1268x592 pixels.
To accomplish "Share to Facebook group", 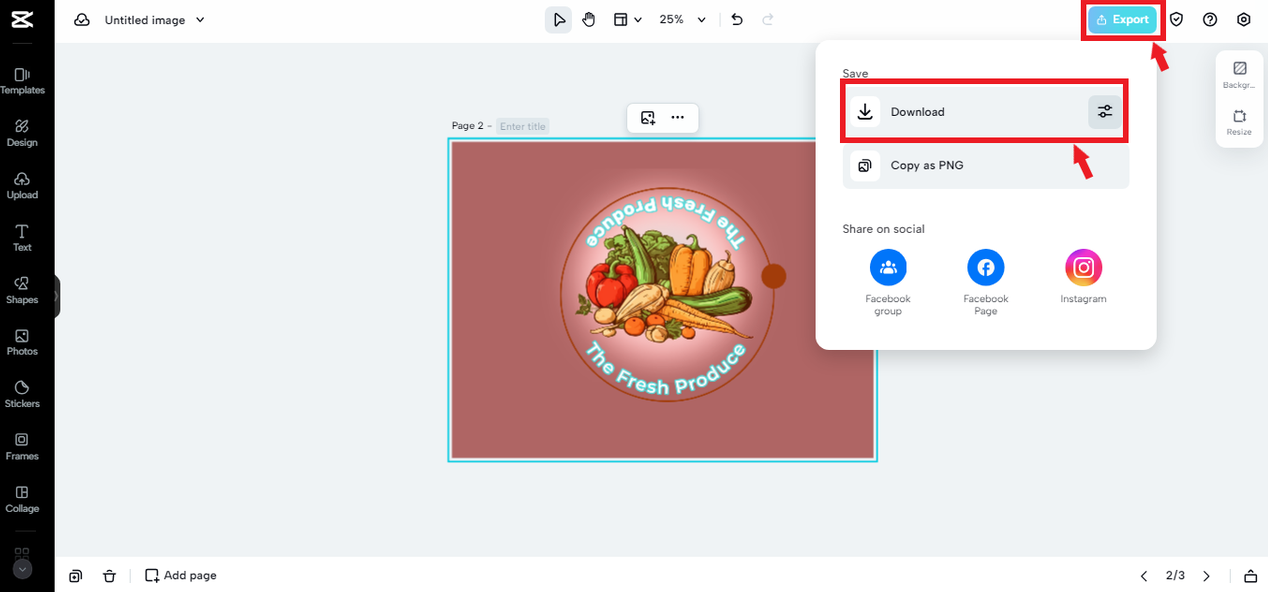I will [888, 282].
